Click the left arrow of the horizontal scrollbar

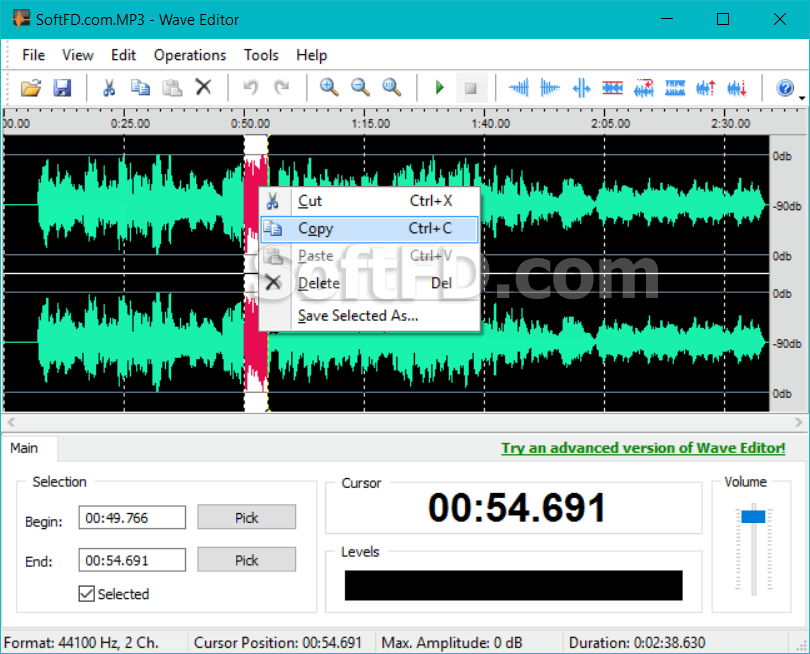11,422
